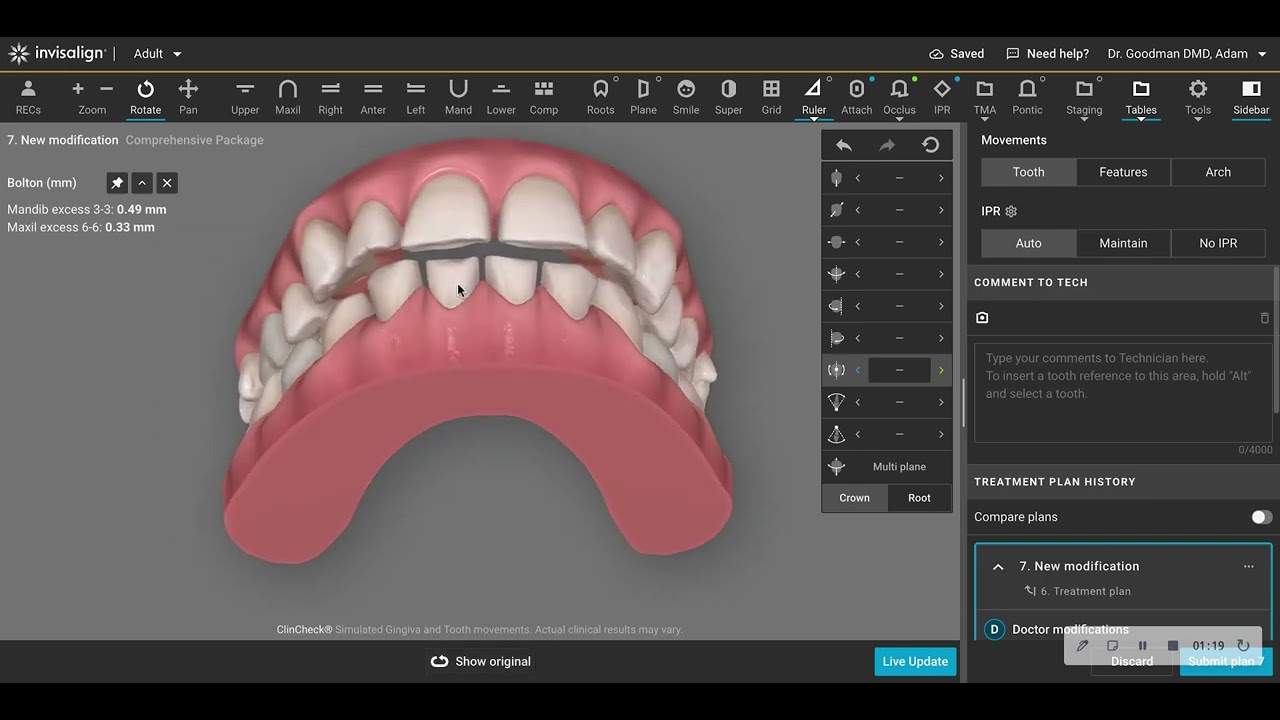Click the Discard button
This screenshot has height=720, width=1280.
[1132, 661]
